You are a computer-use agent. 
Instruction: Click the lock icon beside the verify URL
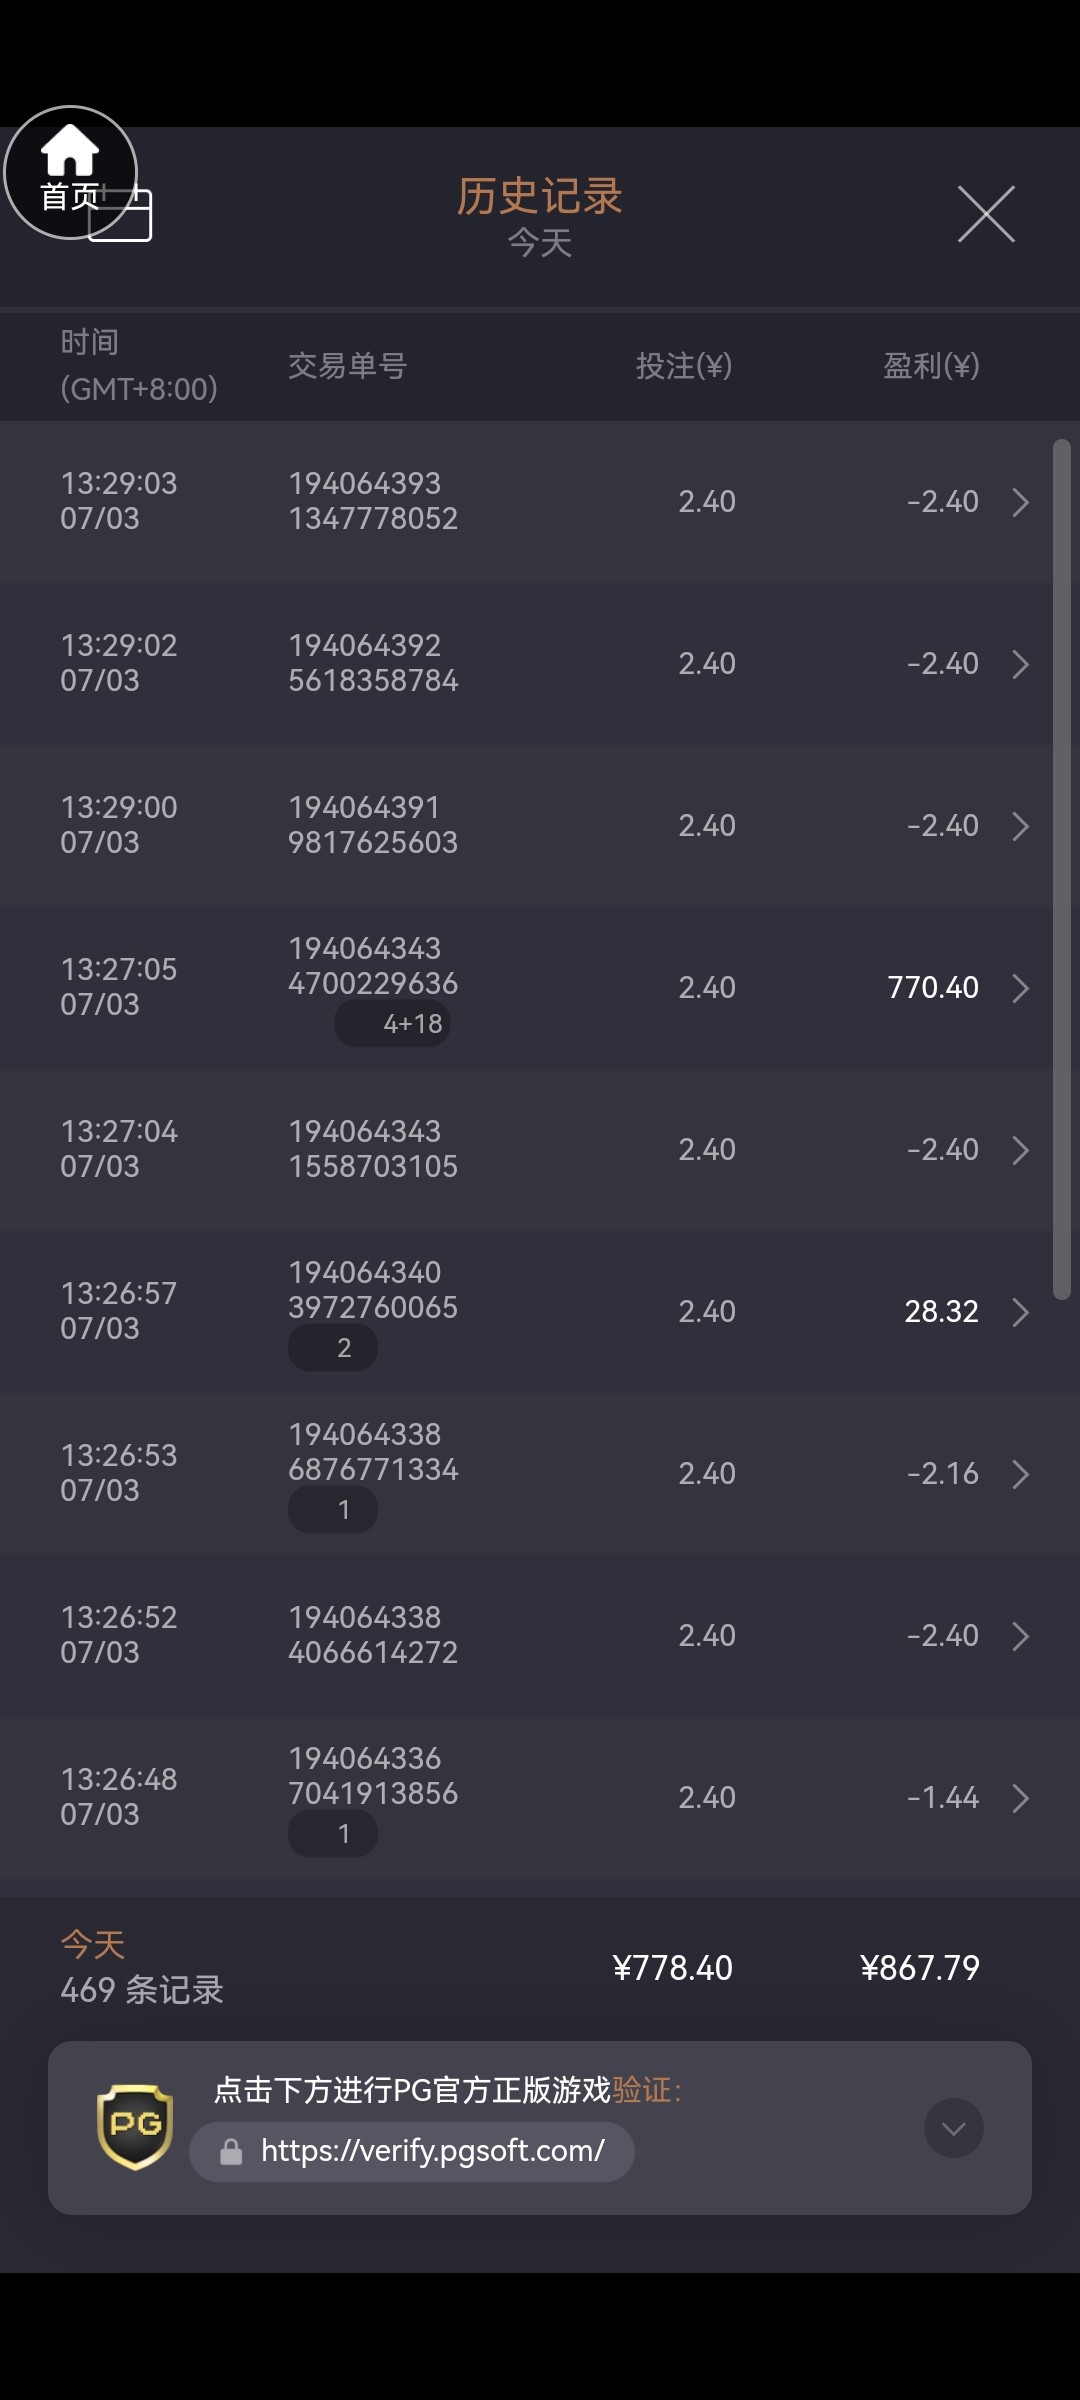(231, 2151)
